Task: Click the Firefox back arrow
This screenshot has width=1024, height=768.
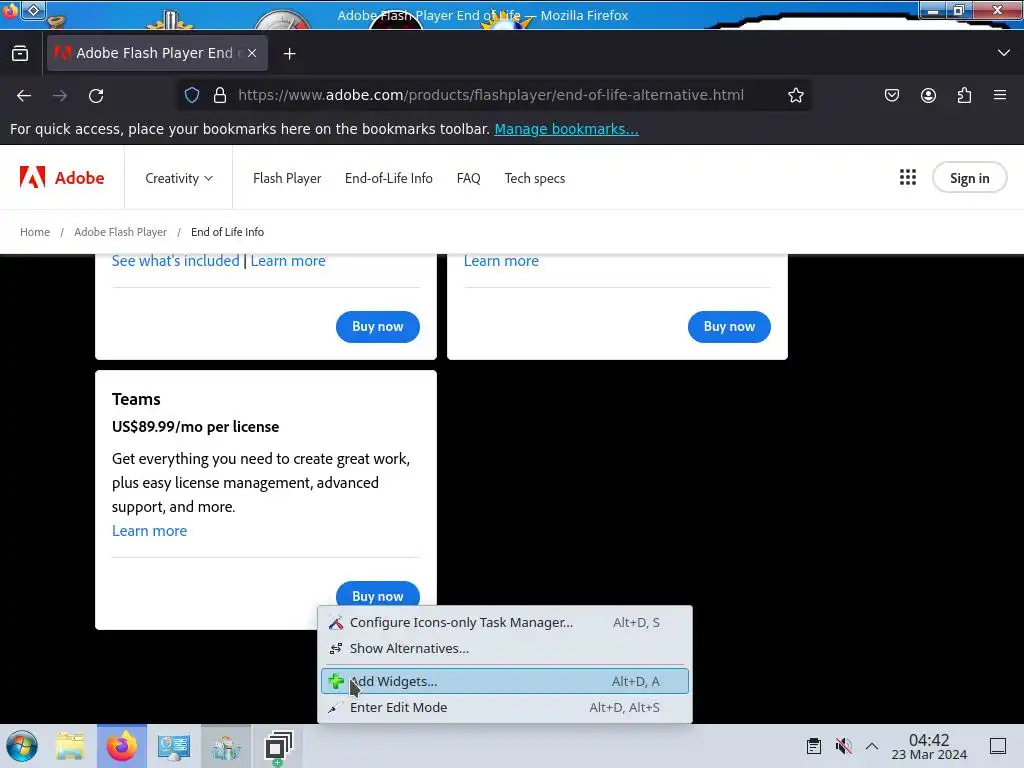Action: click(x=24, y=95)
